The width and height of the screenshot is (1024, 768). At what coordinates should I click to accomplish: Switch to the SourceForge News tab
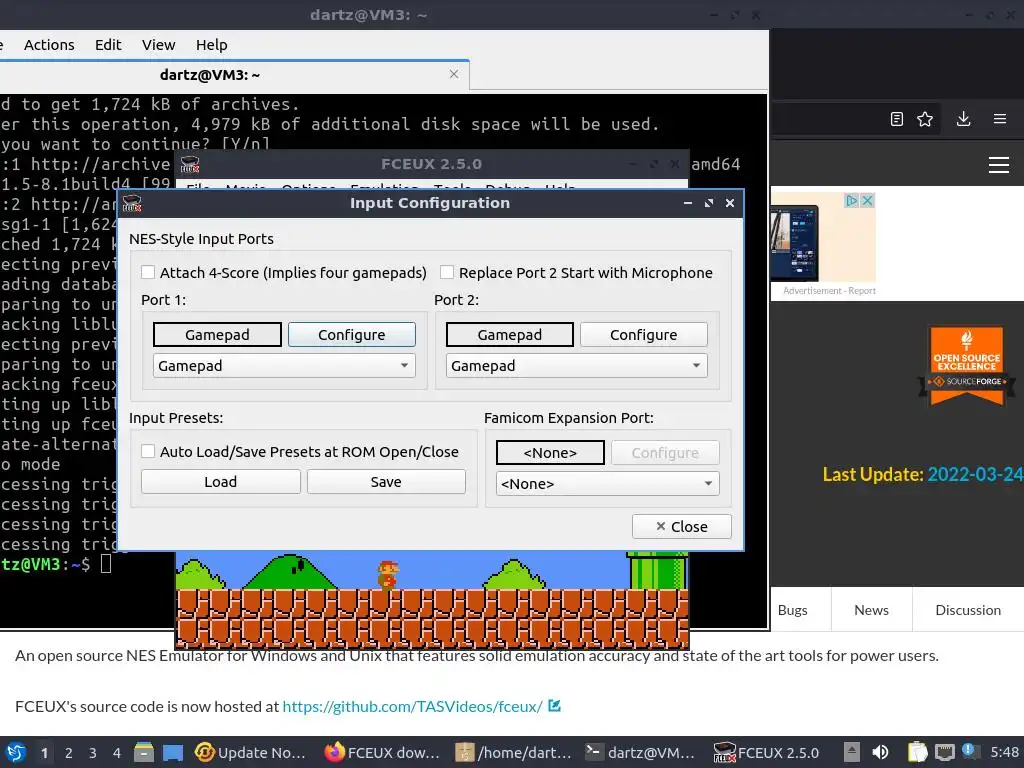[871, 609]
